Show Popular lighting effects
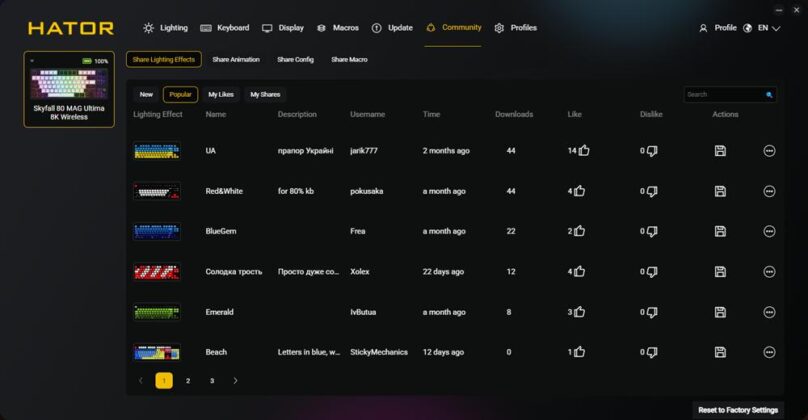The width and height of the screenshot is (808, 420). point(180,95)
